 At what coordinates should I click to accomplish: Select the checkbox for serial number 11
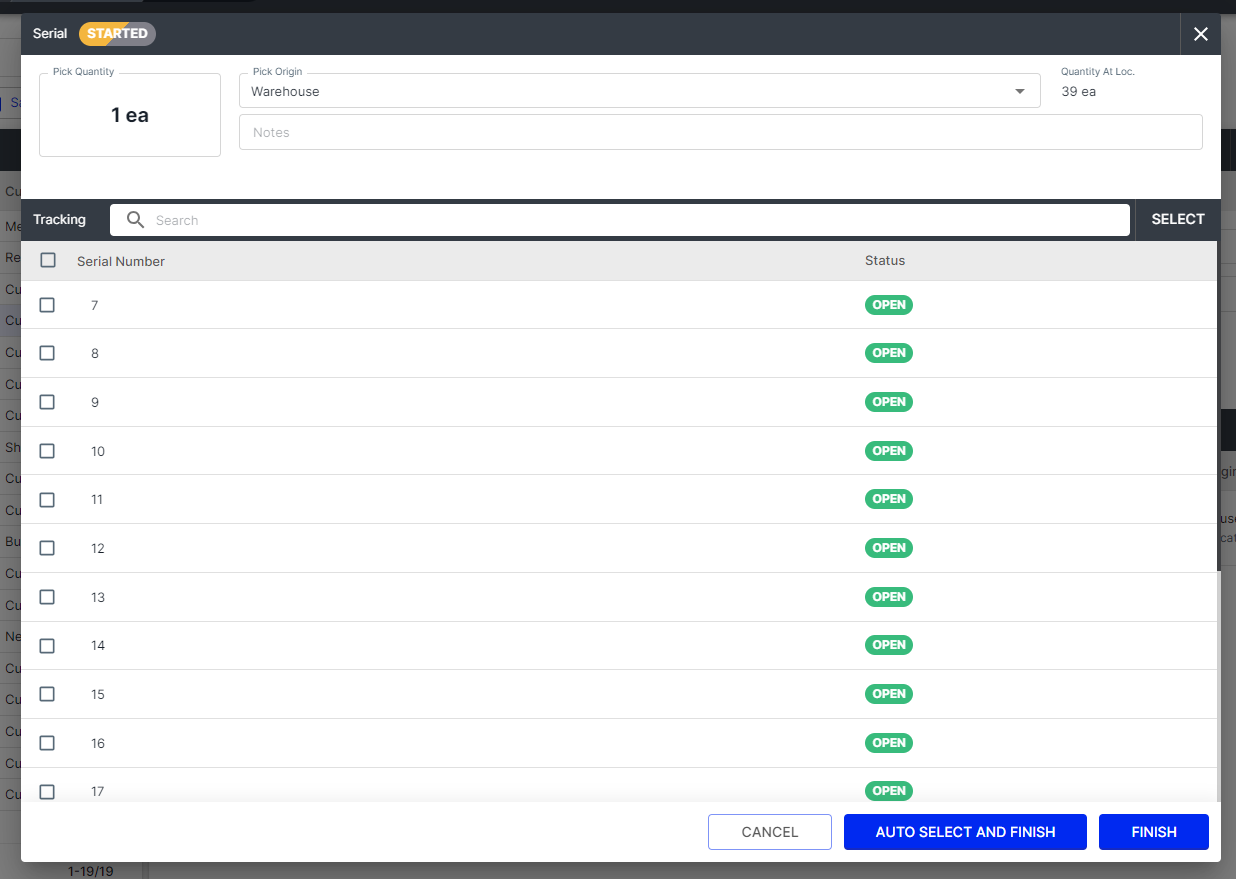(47, 499)
